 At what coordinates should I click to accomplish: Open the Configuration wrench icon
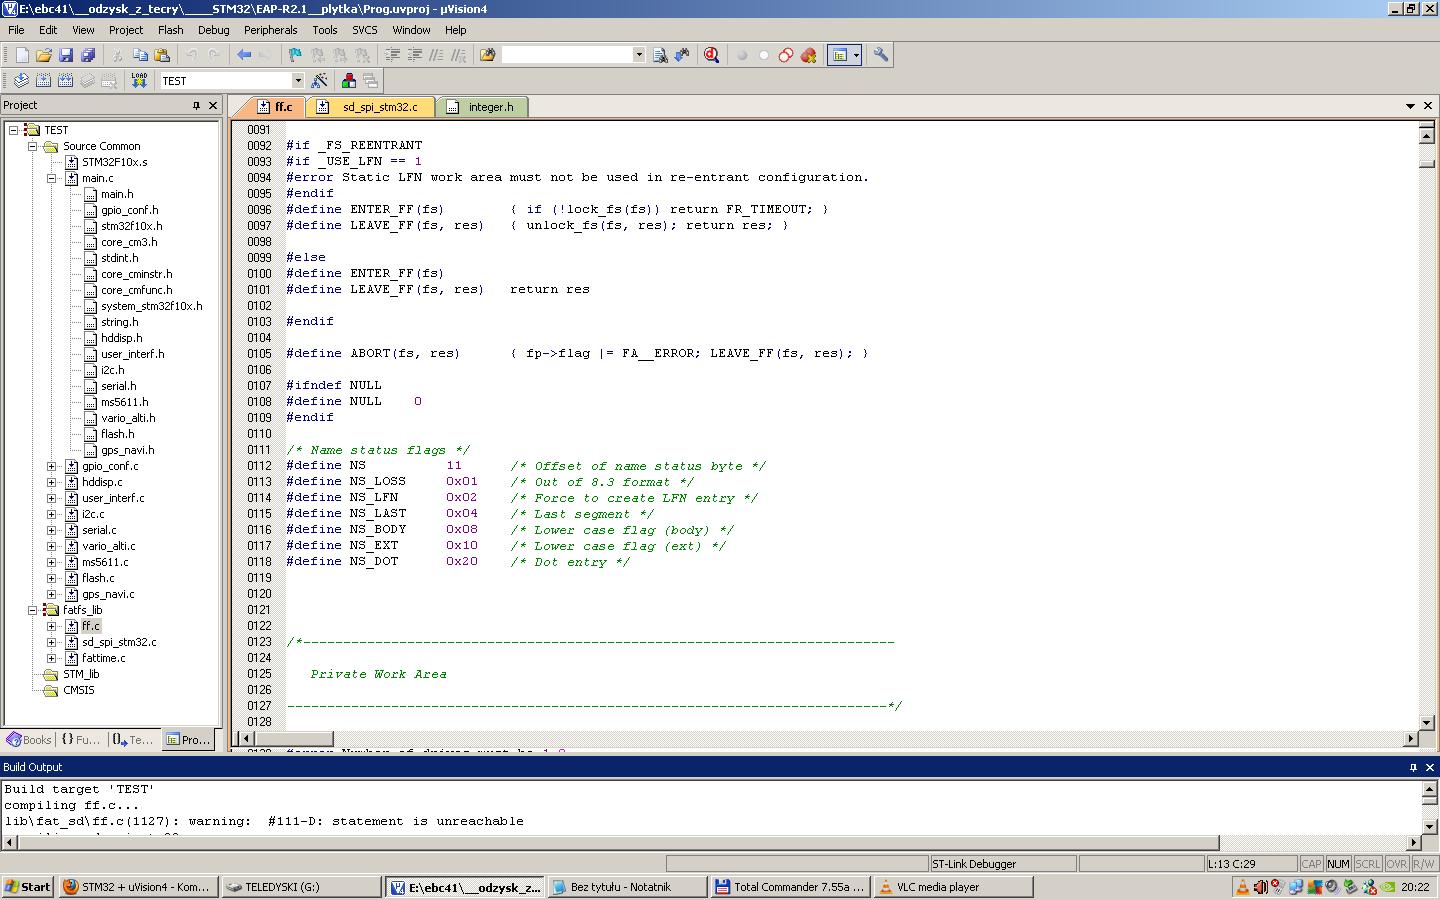click(881, 55)
